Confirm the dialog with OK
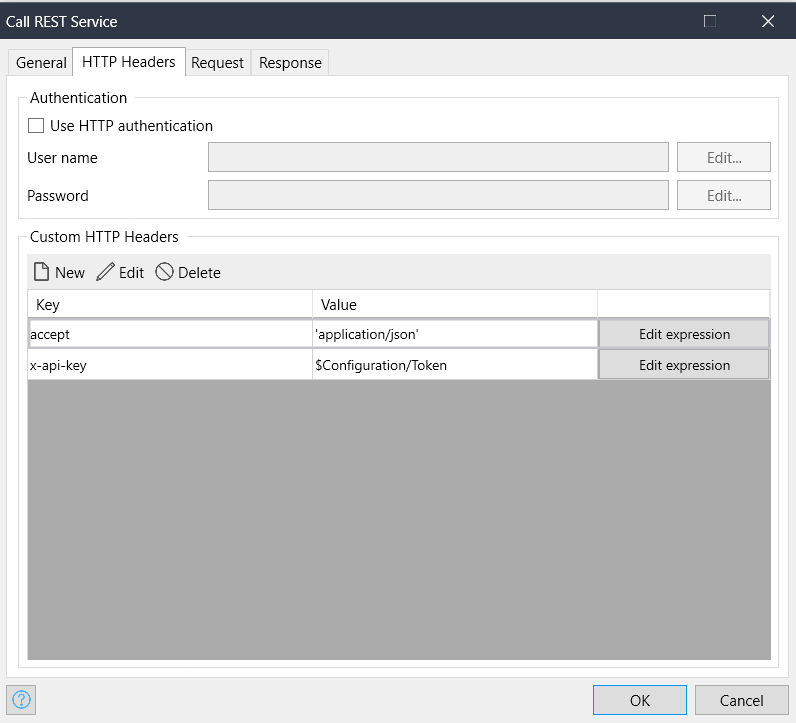 (639, 700)
